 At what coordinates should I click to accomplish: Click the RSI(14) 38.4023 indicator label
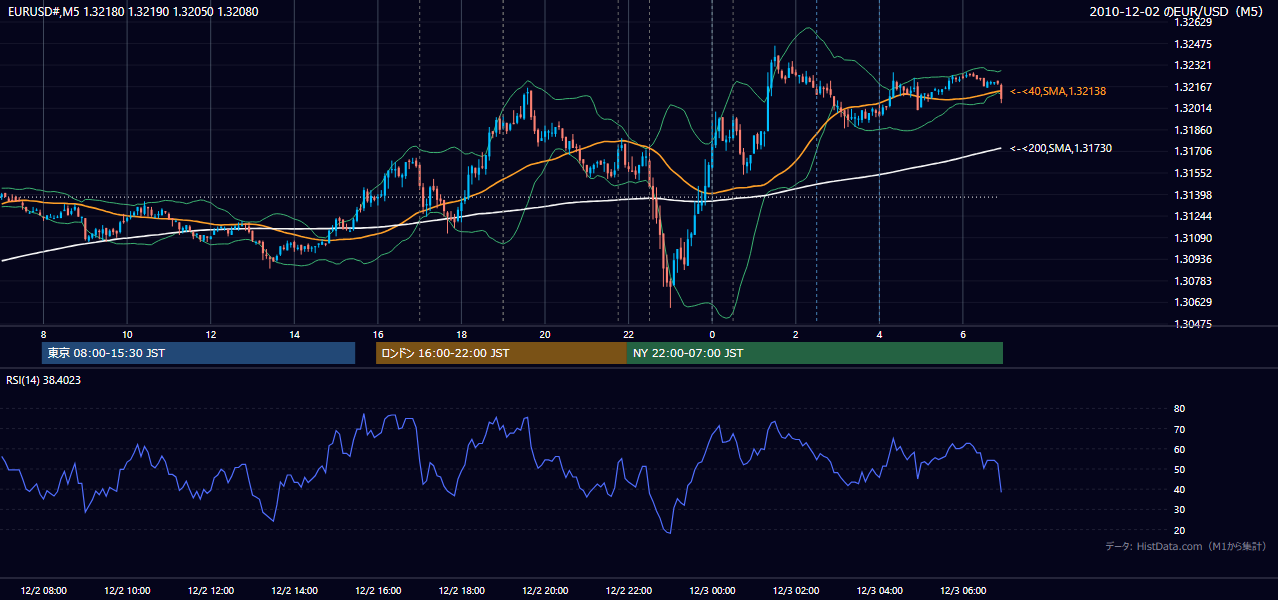coord(44,380)
